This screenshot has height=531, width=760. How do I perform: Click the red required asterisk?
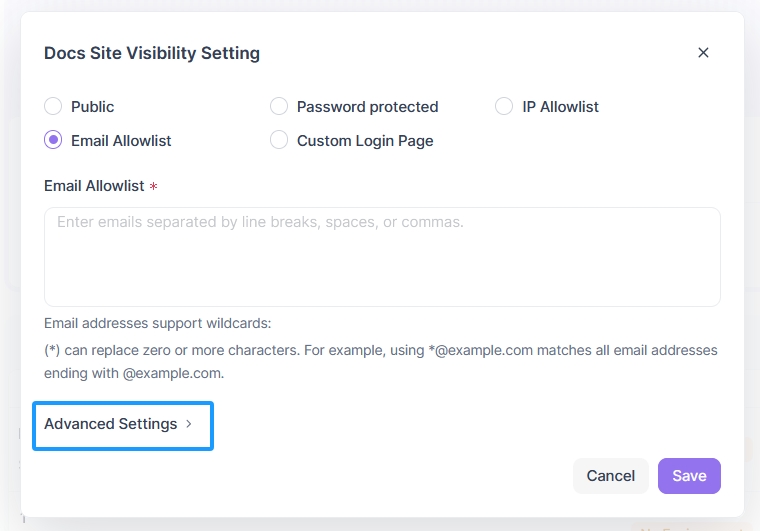pyautogui.click(x=154, y=186)
